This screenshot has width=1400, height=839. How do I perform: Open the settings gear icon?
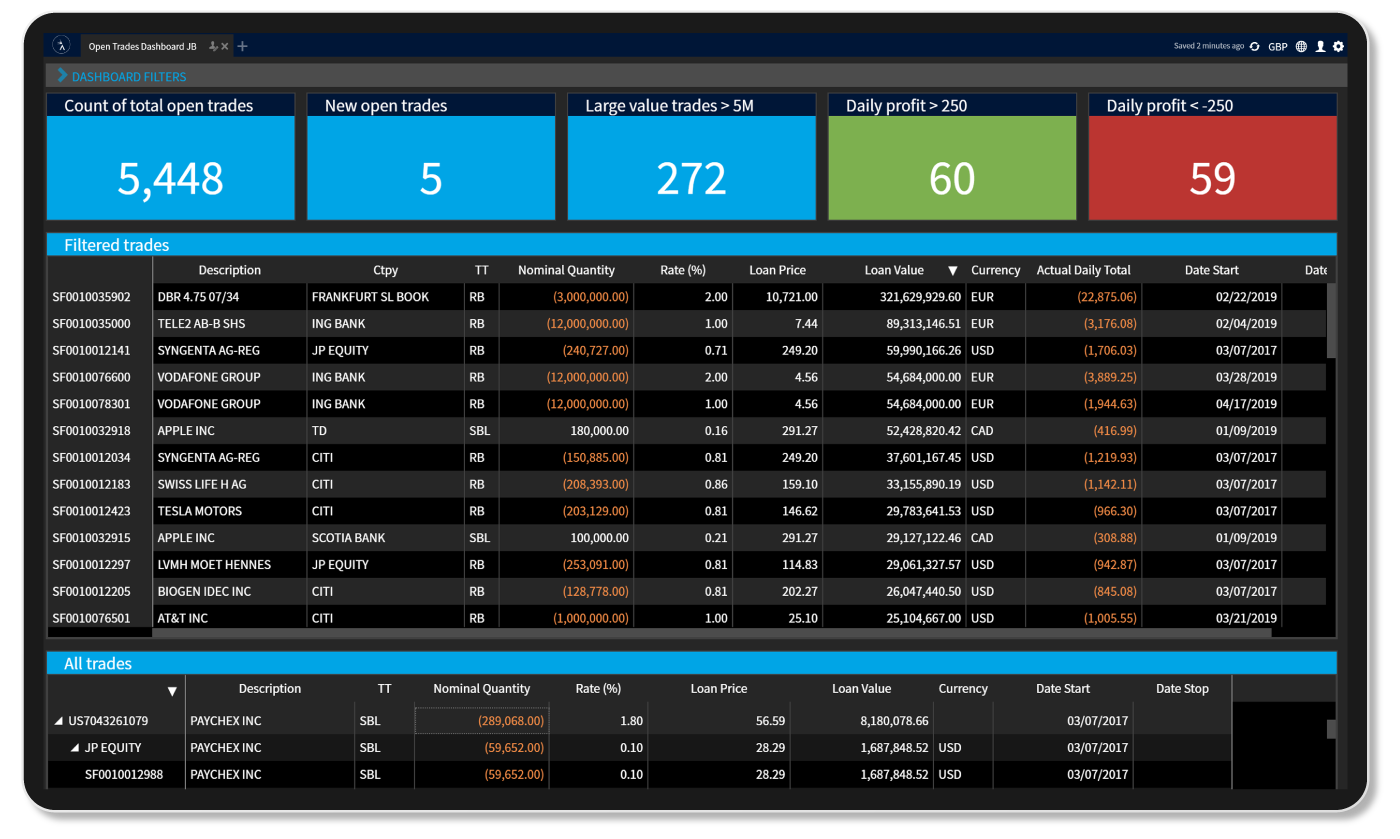pyautogui.click(x=1338, y=46)
